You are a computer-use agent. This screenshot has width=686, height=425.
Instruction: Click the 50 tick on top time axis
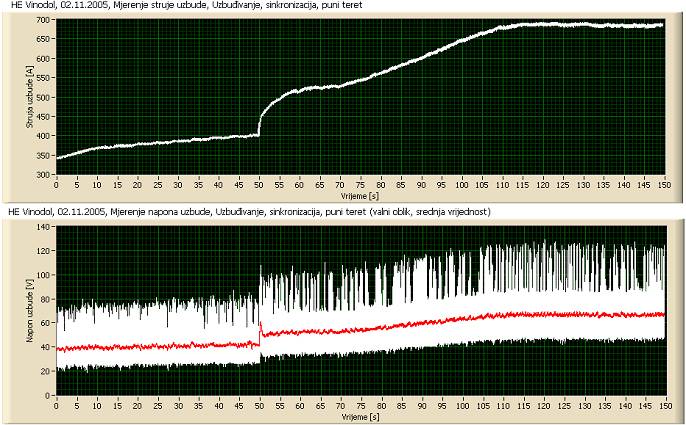(259, 185)
